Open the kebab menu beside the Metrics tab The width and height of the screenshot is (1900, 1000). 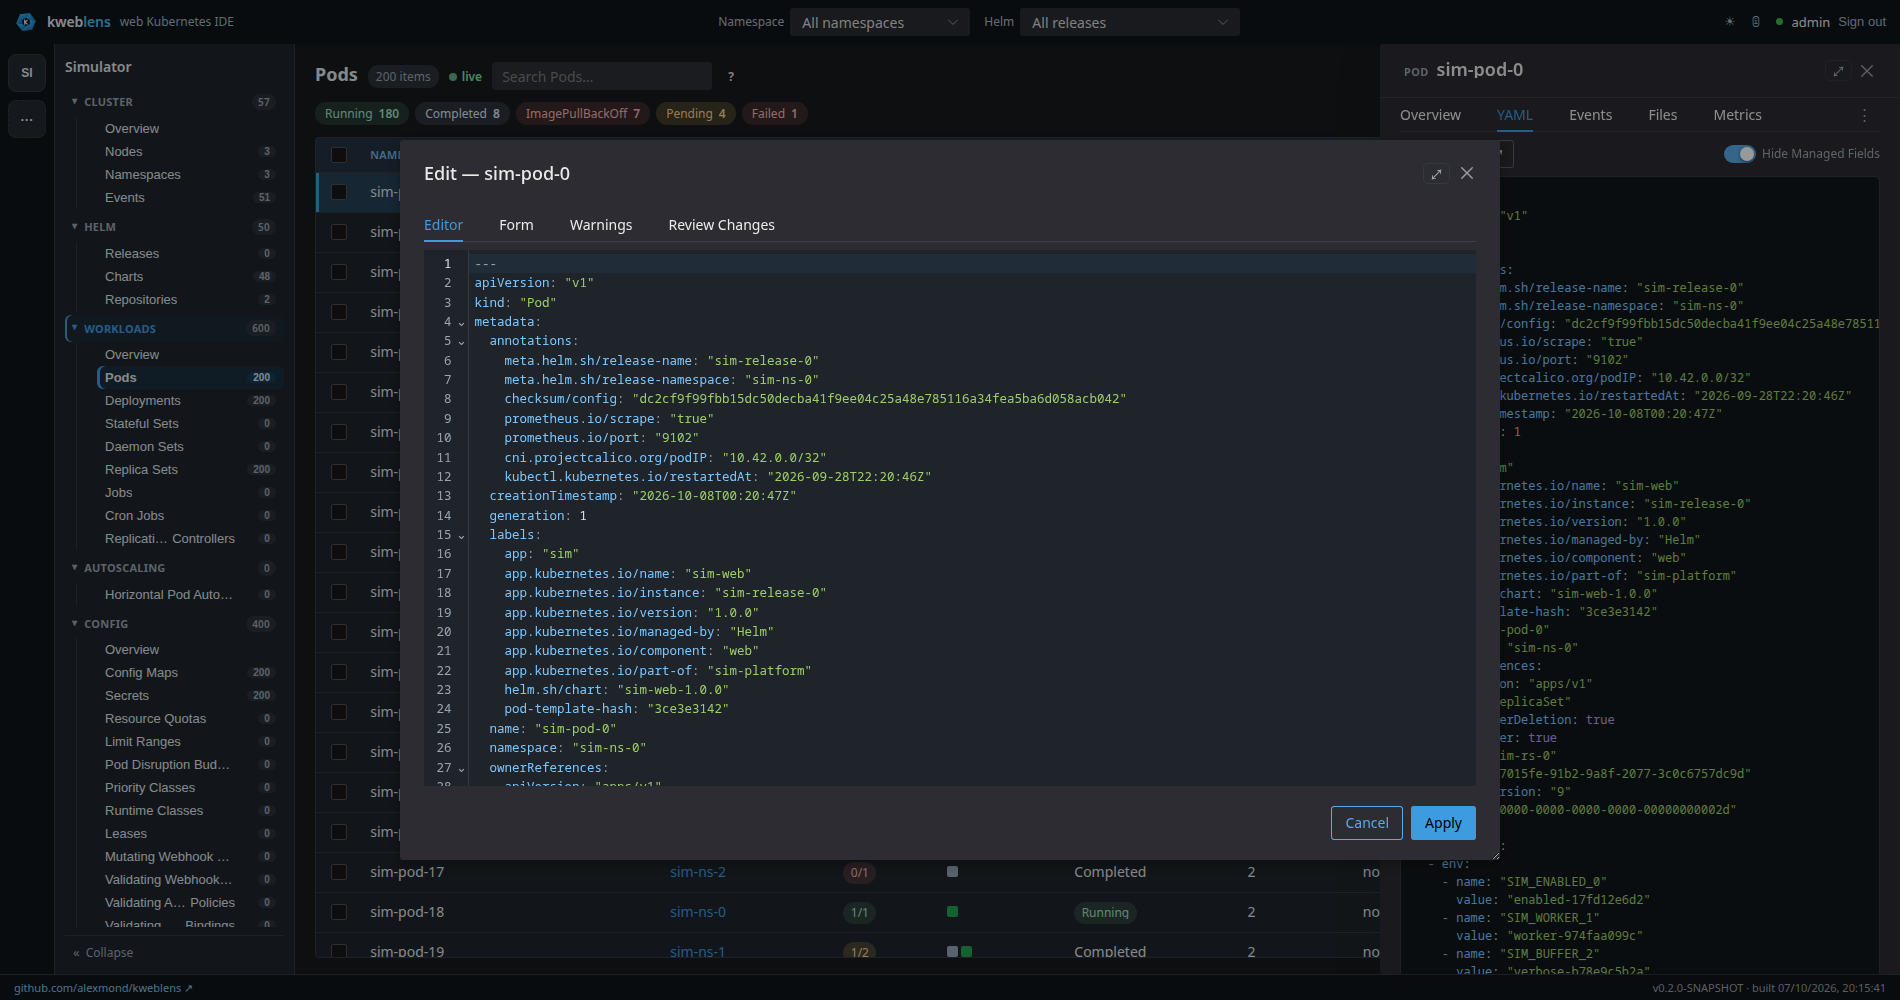coord(1864,115)
